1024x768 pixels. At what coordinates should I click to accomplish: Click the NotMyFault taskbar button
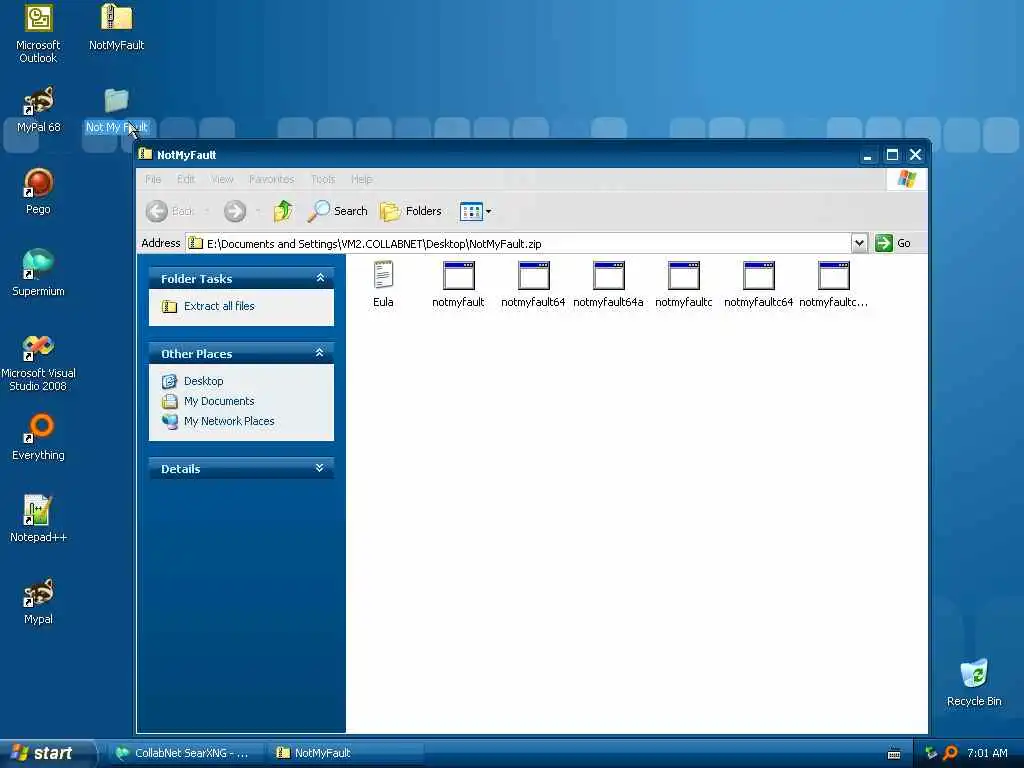[x=346, y=753]
